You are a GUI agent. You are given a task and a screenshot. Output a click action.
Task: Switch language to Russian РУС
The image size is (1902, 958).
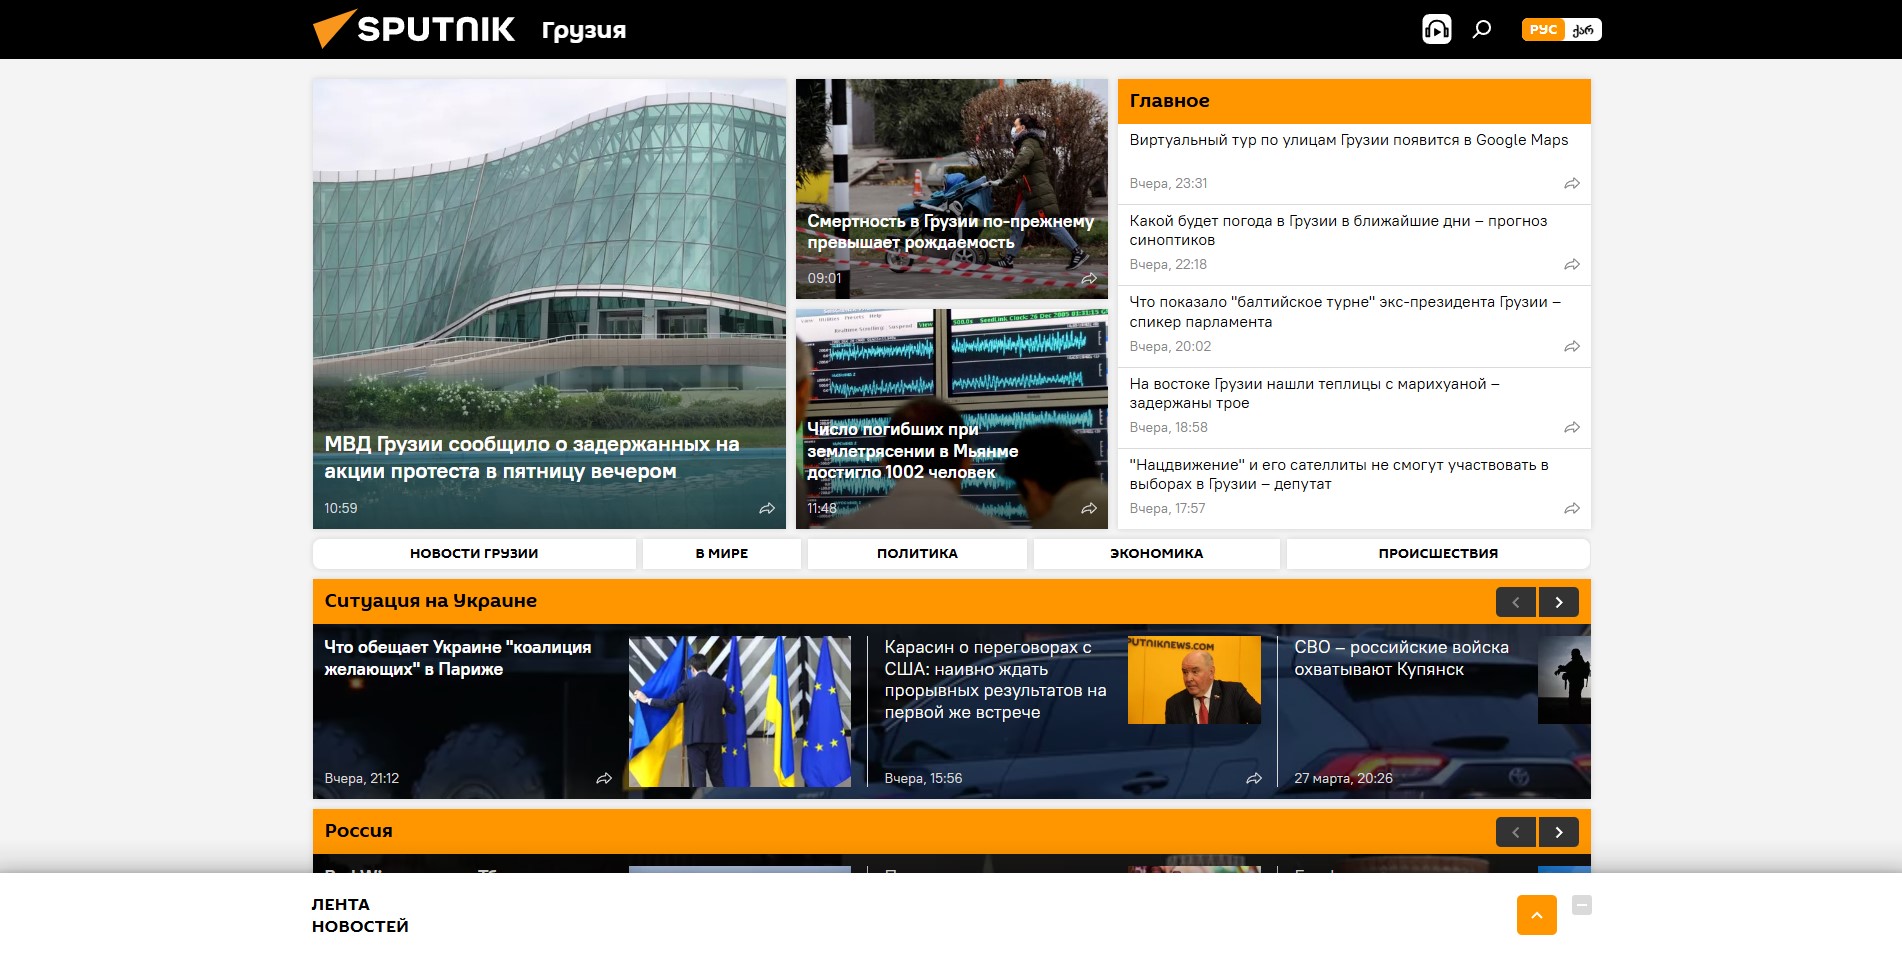coord(1543,30)
